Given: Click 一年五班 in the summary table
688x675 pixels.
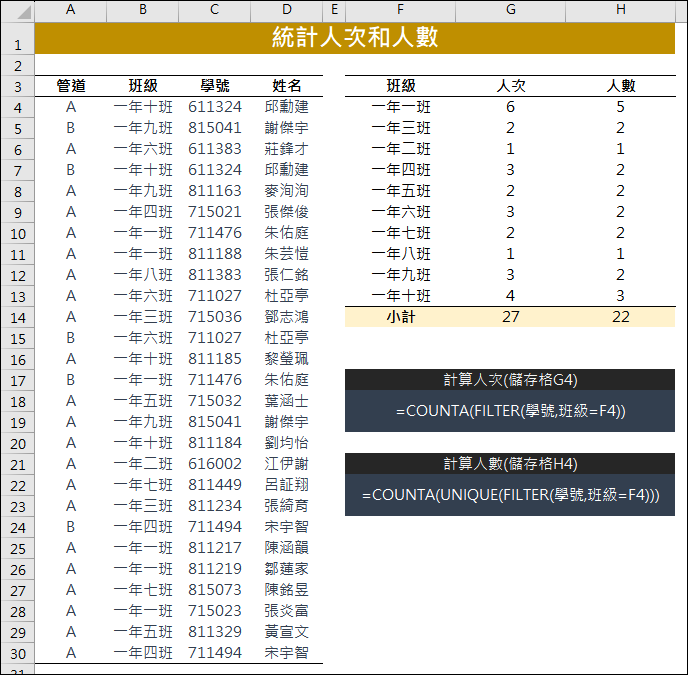Looking at the screenshot, I should pyautogui.click(x=401, y=191).
